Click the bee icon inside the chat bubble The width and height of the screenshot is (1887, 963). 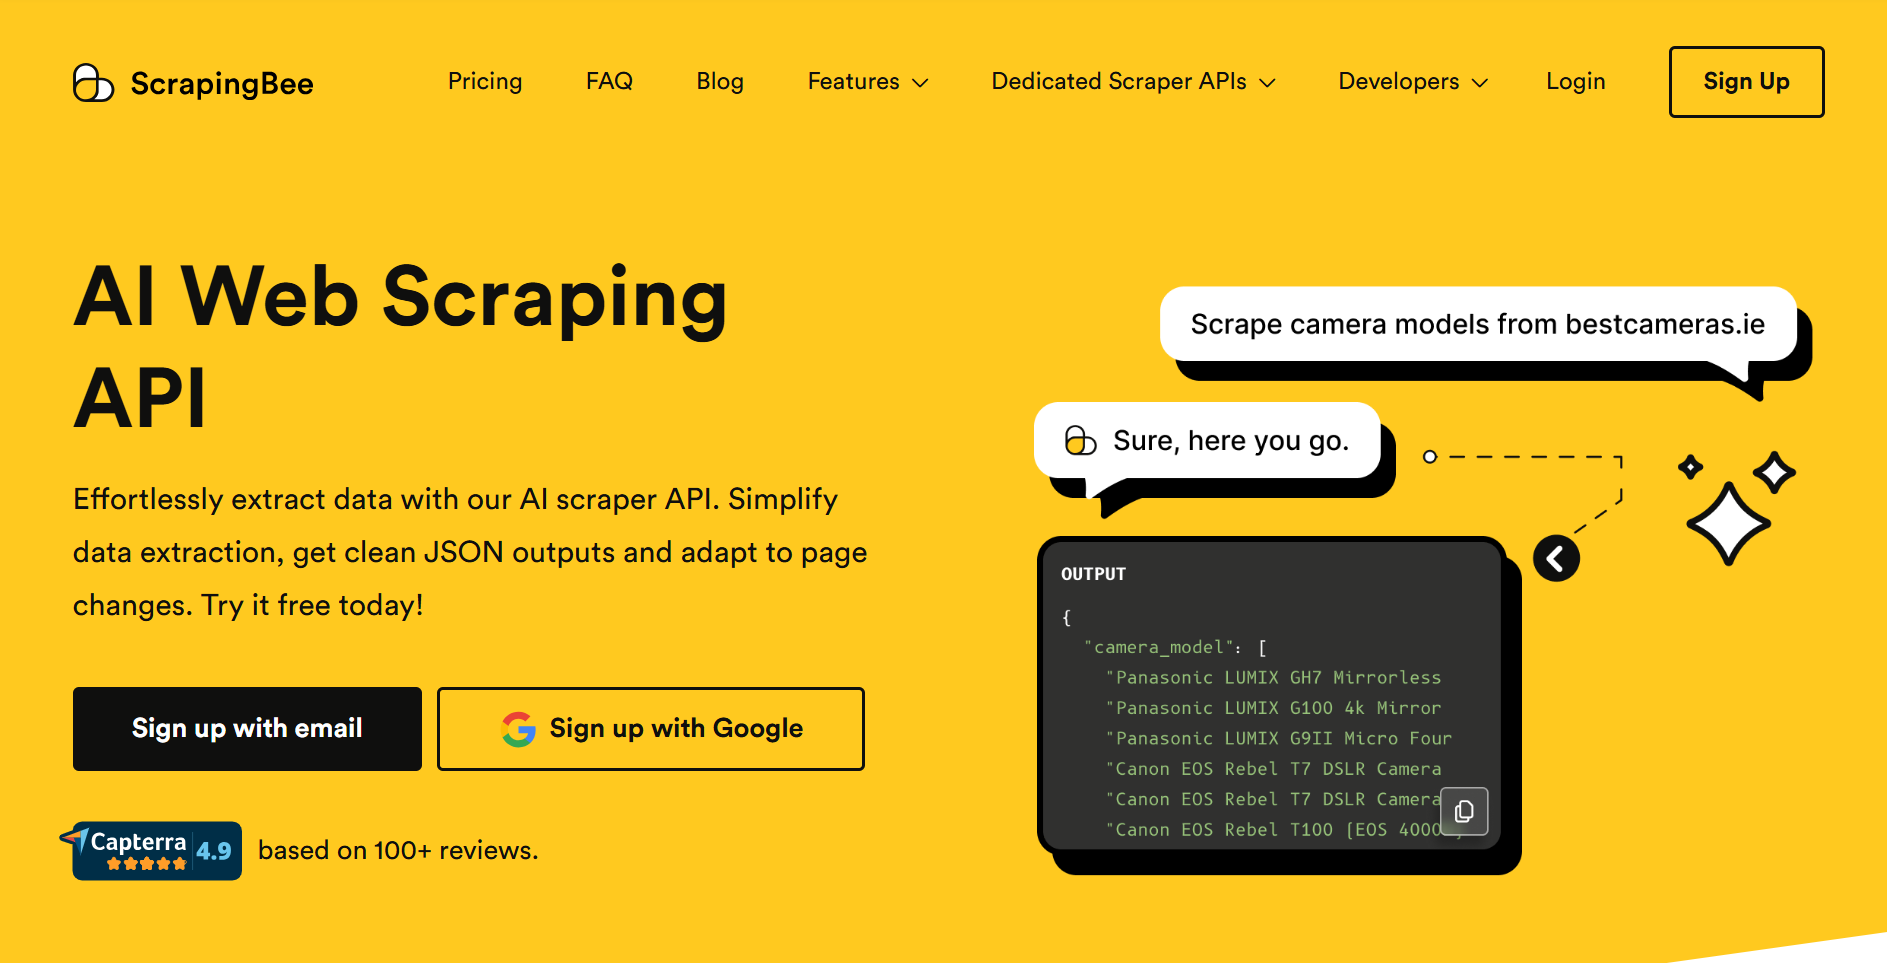coord(1080,440)
